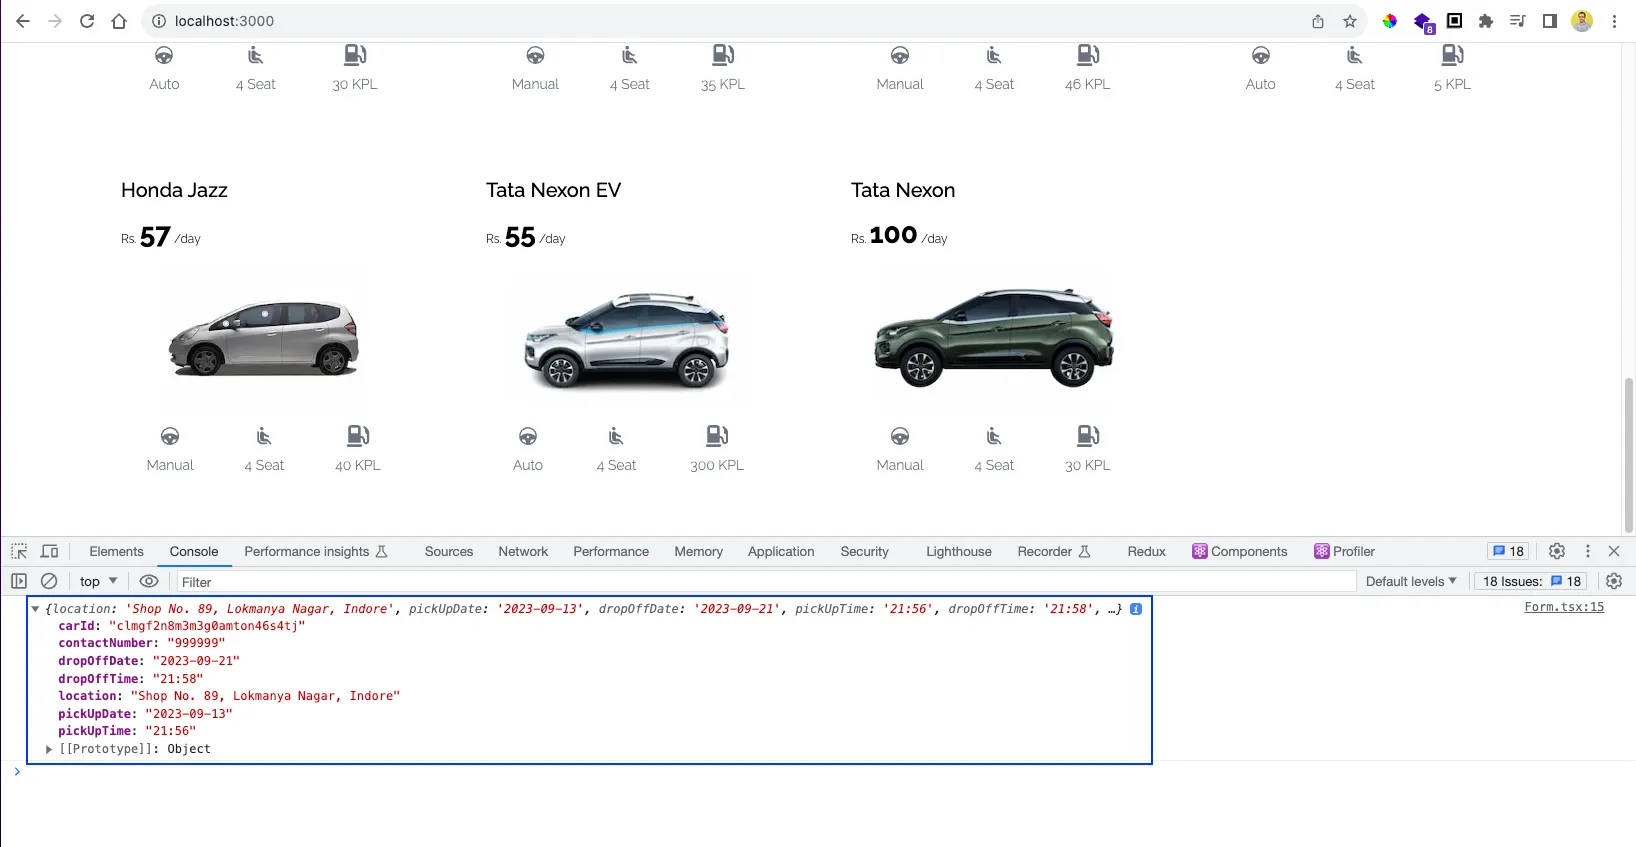Click the green Tata Nexon car image
Viewport: 1636px width, 847px height.
pyautogui.click(x=994, y=337)
